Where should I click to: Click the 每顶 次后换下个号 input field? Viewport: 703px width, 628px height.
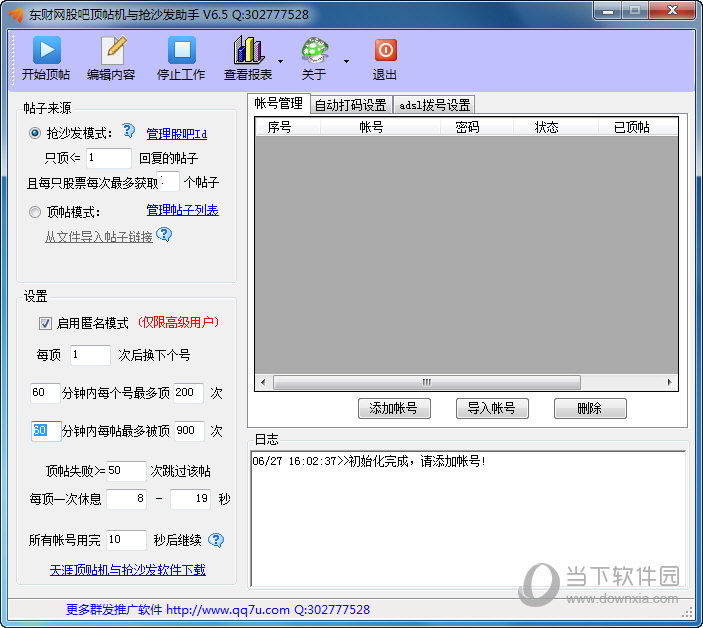(x=91, y=355)
